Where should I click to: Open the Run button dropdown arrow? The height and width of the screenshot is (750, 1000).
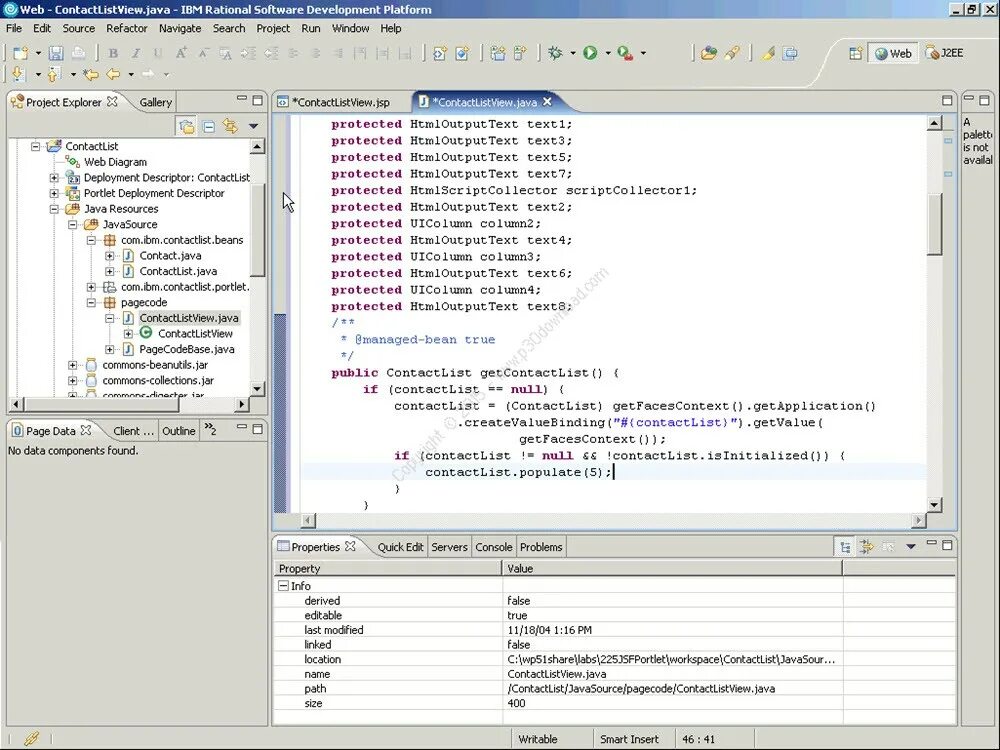pyautogui.click(x=607, y=54)
